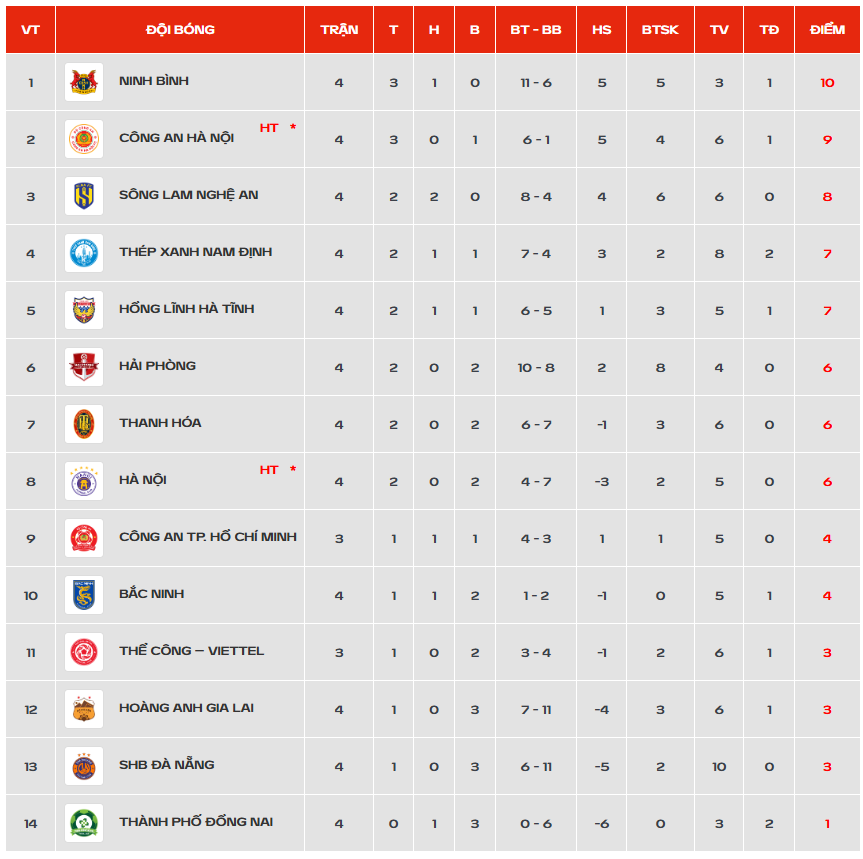Image resolution: width=863 pixels, height=859 pixels.
Task: Click Ninh Bình's points value 10
Action: (x=827, y=83)
